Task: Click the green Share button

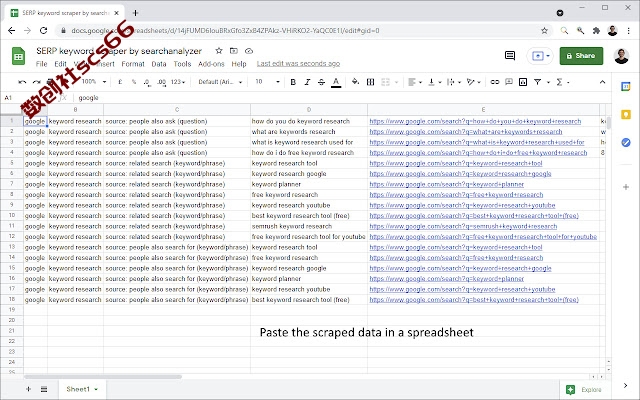Action: [581, 56]
